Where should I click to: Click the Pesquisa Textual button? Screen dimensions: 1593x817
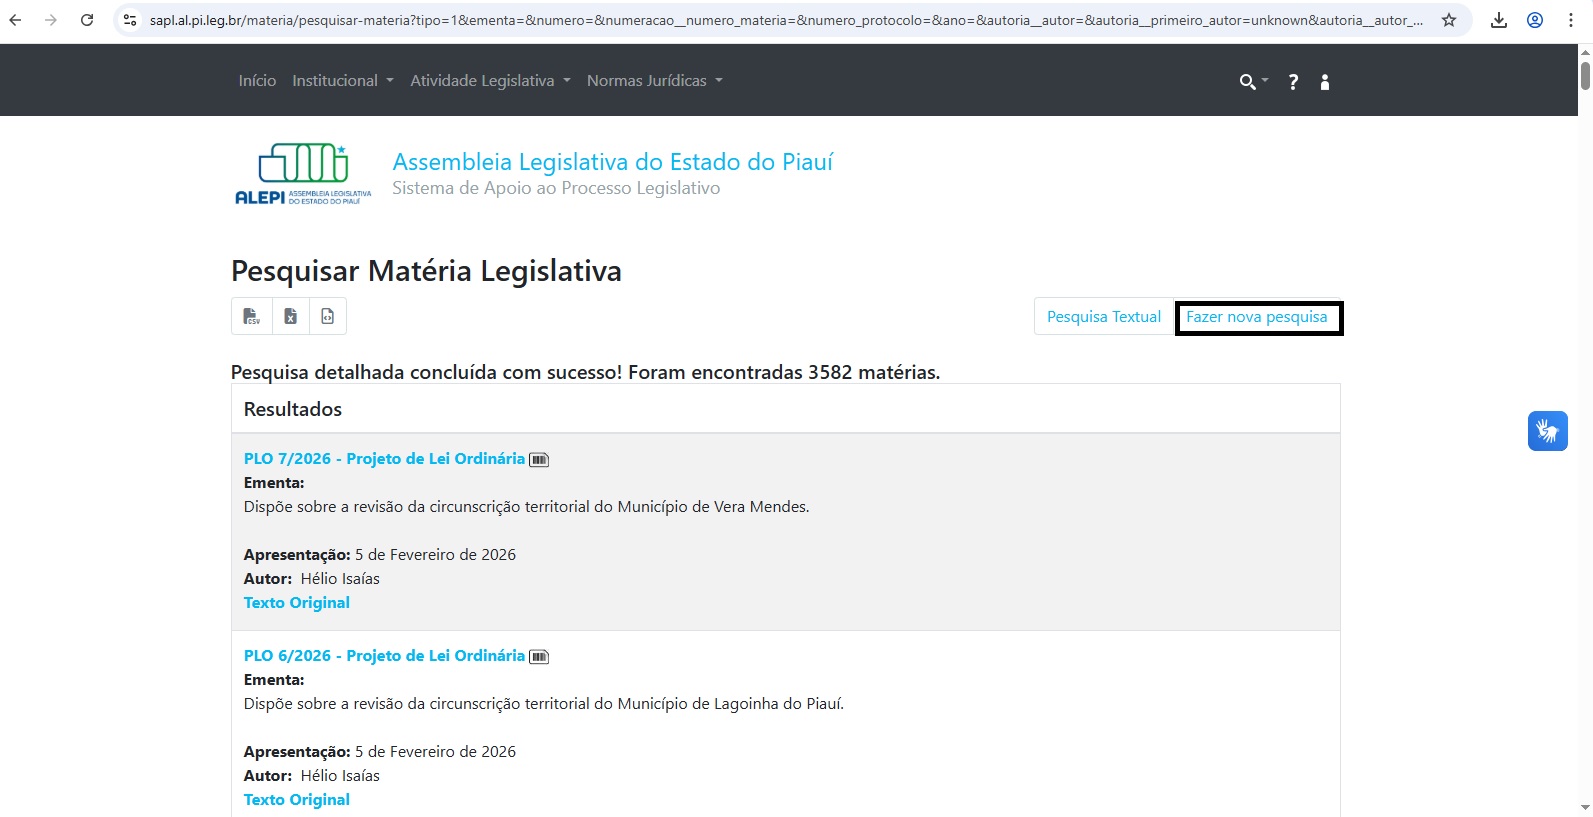tap(1103, 317)
